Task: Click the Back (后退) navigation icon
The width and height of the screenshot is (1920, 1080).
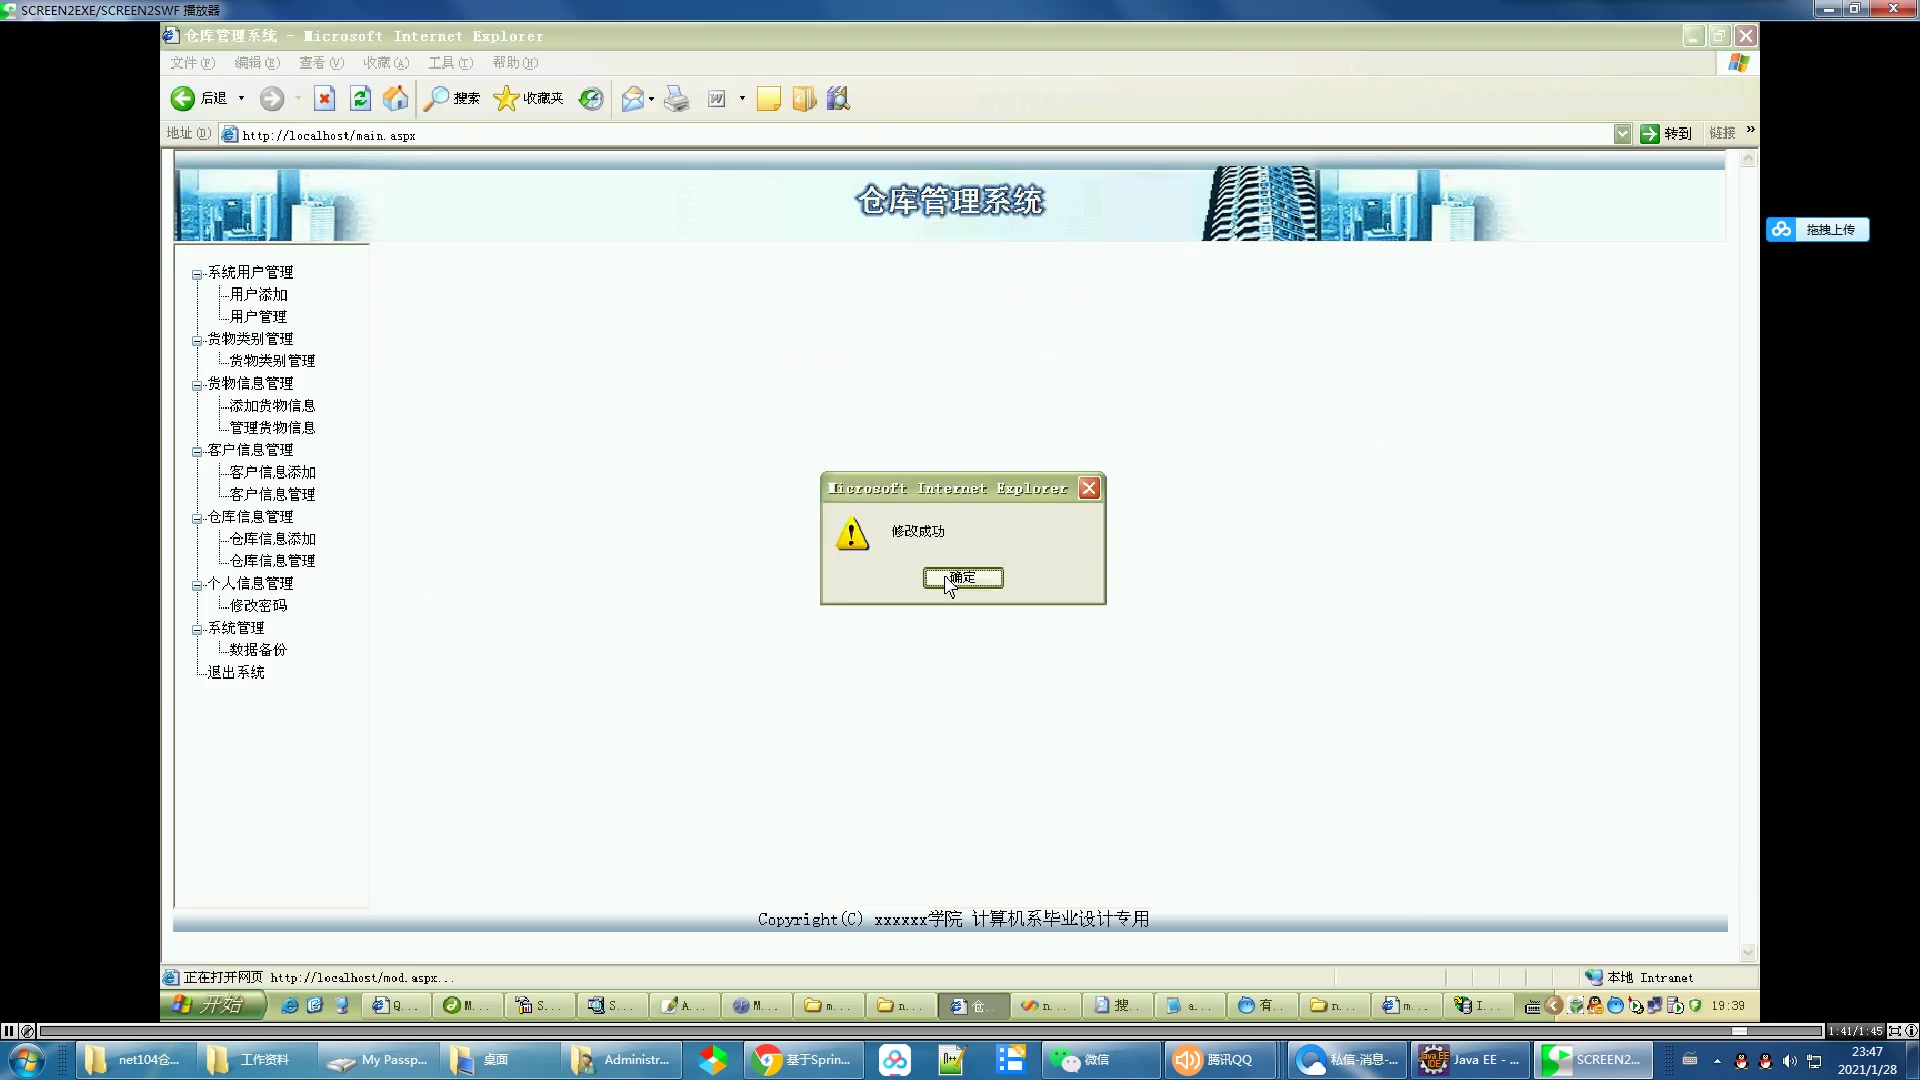Action: pos(182,98)
